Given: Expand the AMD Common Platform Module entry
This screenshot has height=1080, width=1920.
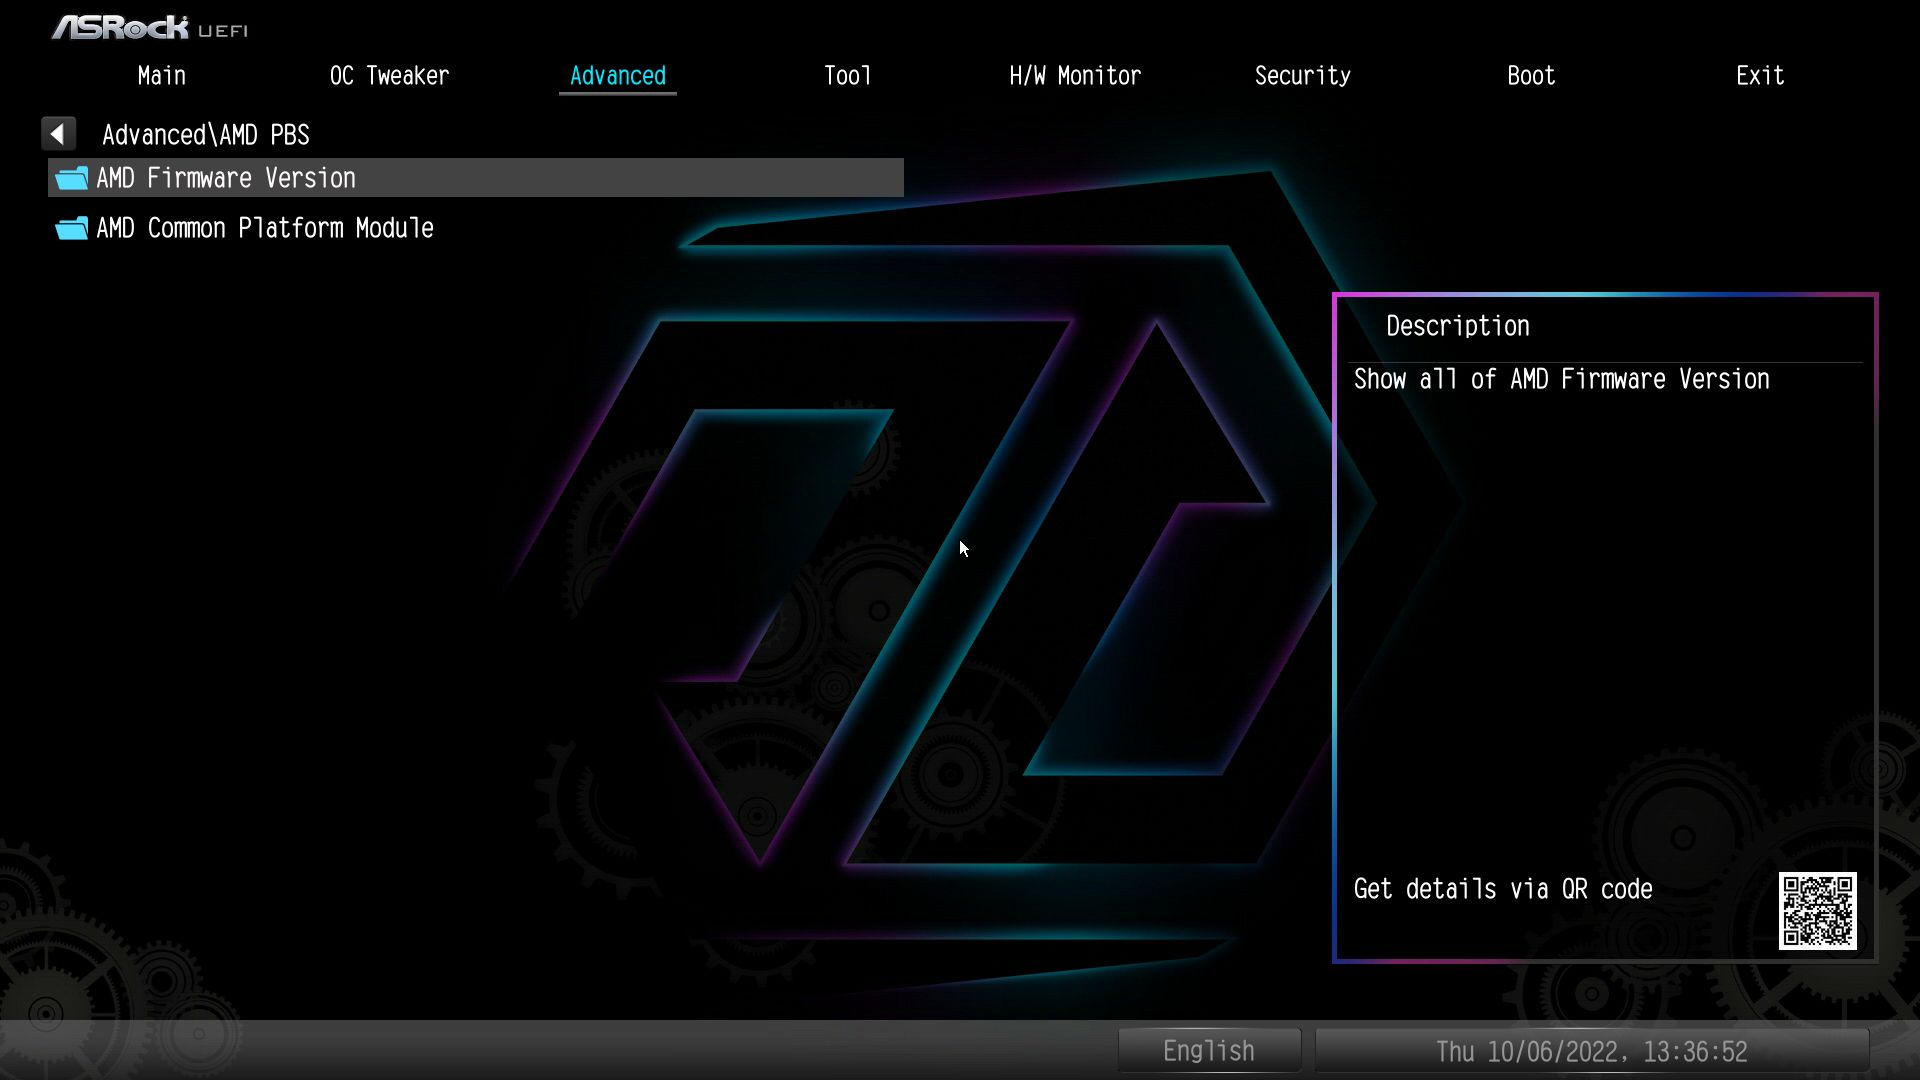Looking at the screenshot, I should pyautogui.click(x=265, y=228).
